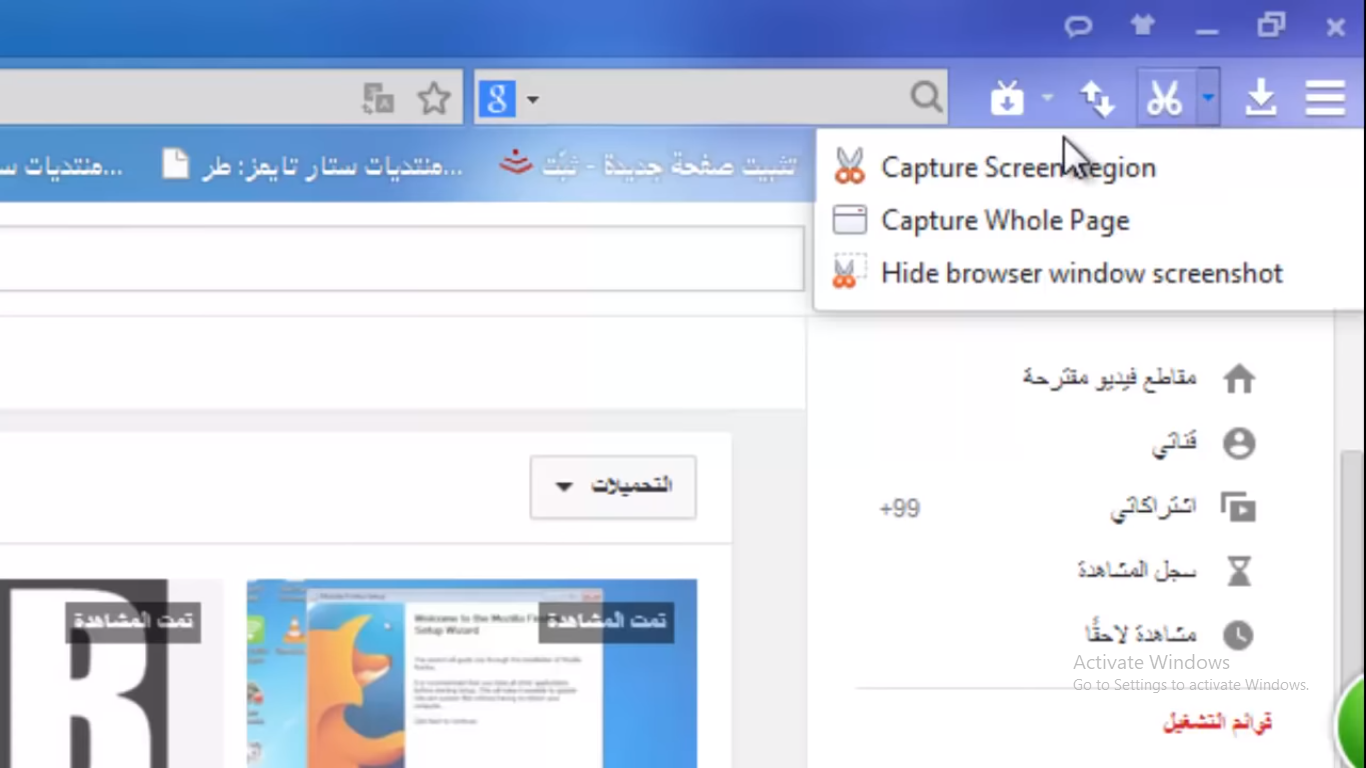
Task: Click the home icon in the YouTube sidebar
Action: [1240, 378]
